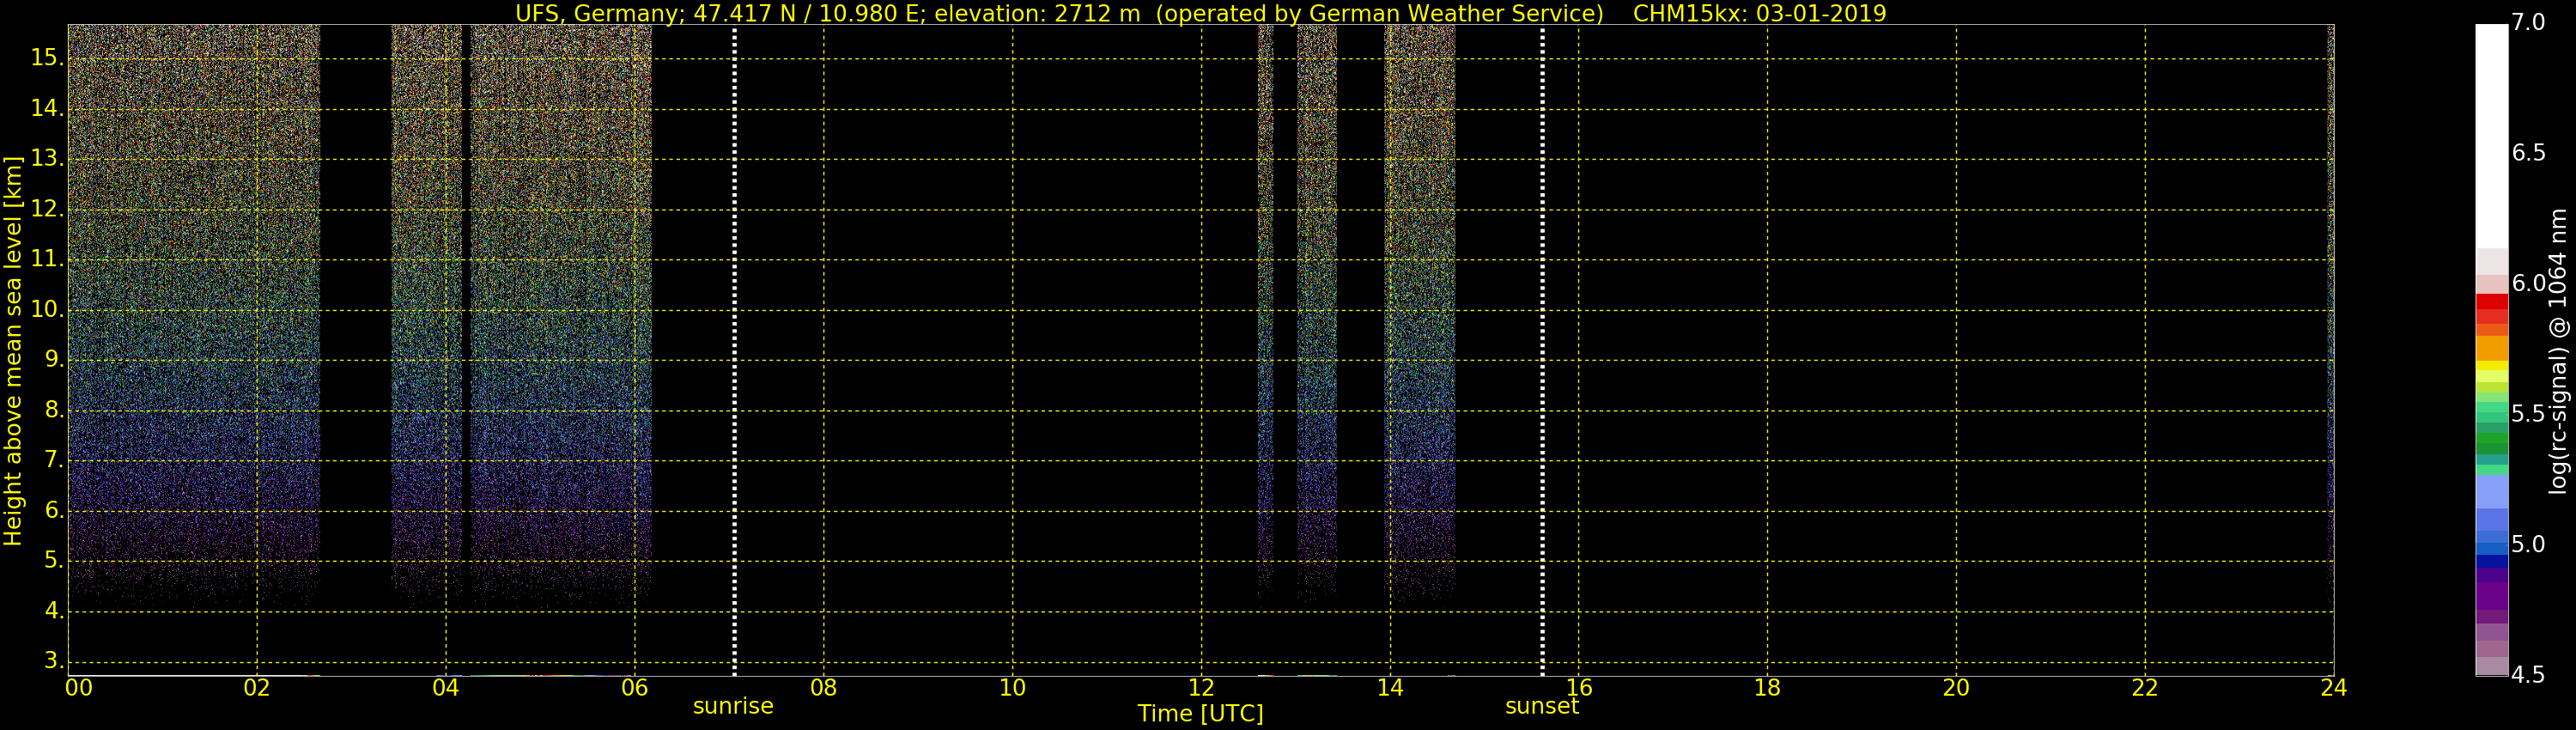Screen dimensions: 2576x730
Task: Click the y-axis tick label '6.'
Action: click(54, 510)
